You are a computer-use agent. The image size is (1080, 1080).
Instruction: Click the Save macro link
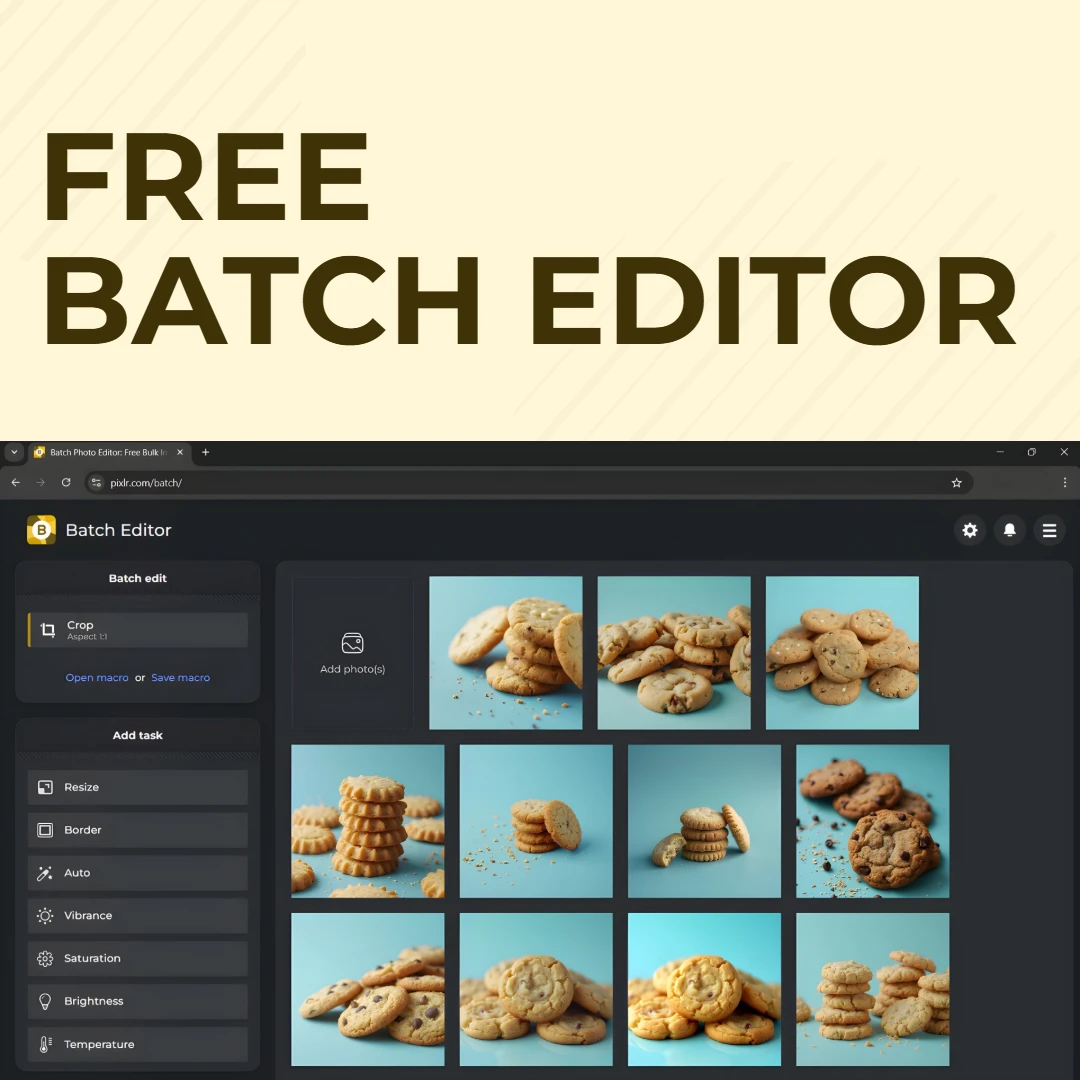(x=180, y=678)
